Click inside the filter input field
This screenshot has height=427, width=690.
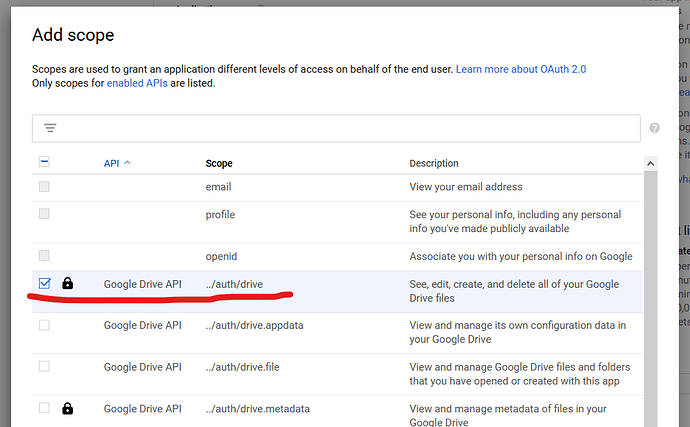coord(336,128)
